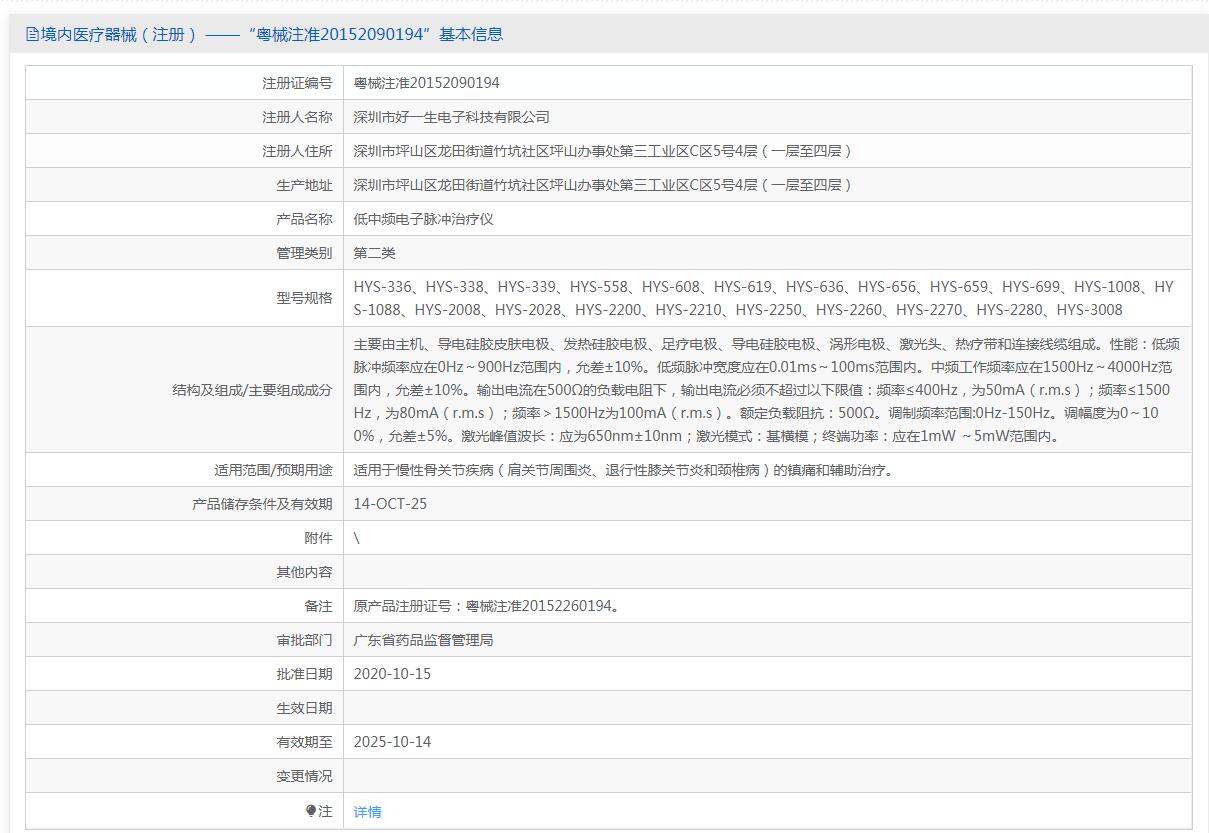Select expiry date 2025-10-14
Viewport: 1209px width, 833px height.
pos(392,742)
